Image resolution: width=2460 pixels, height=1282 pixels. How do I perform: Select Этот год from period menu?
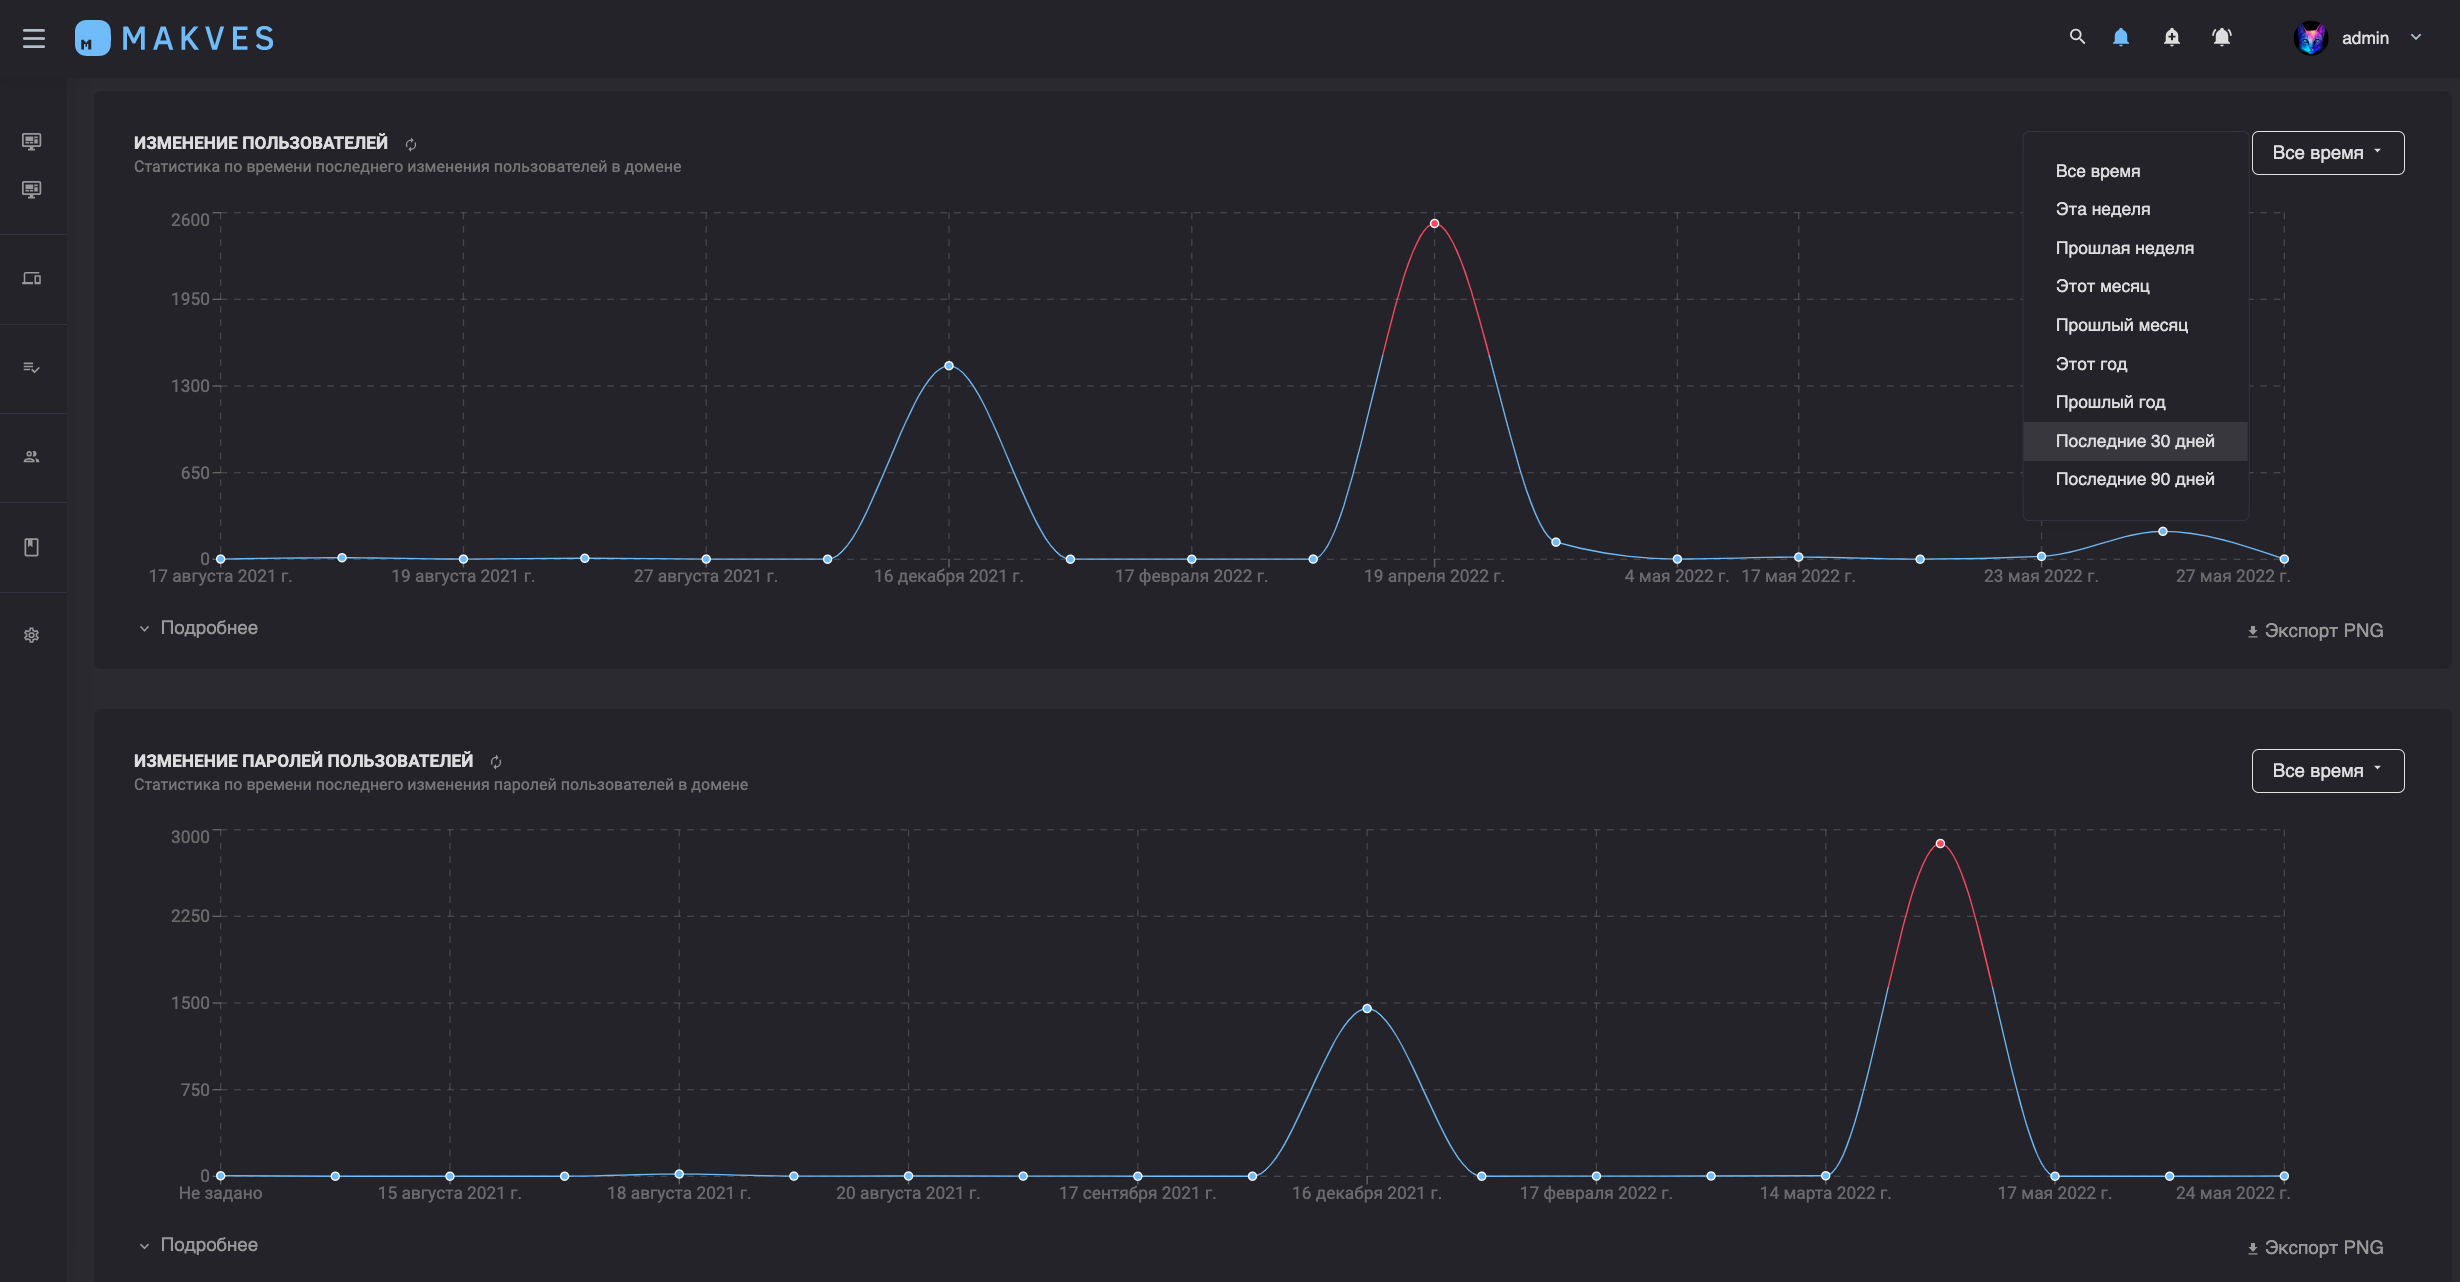click(2135, 364)
